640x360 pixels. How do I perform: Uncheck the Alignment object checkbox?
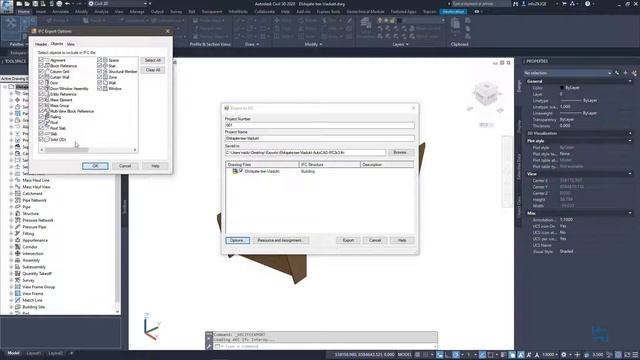[x=41, y=60]
